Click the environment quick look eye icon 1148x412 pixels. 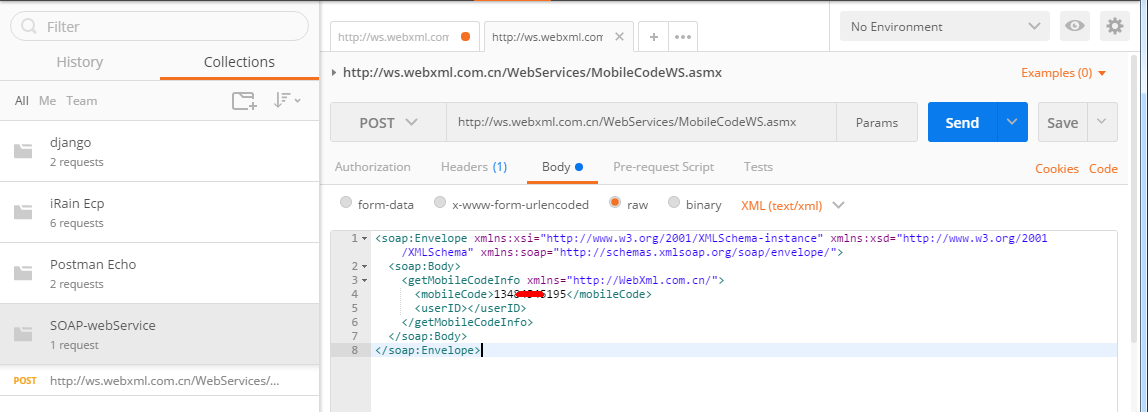[x=1075, y=26]
